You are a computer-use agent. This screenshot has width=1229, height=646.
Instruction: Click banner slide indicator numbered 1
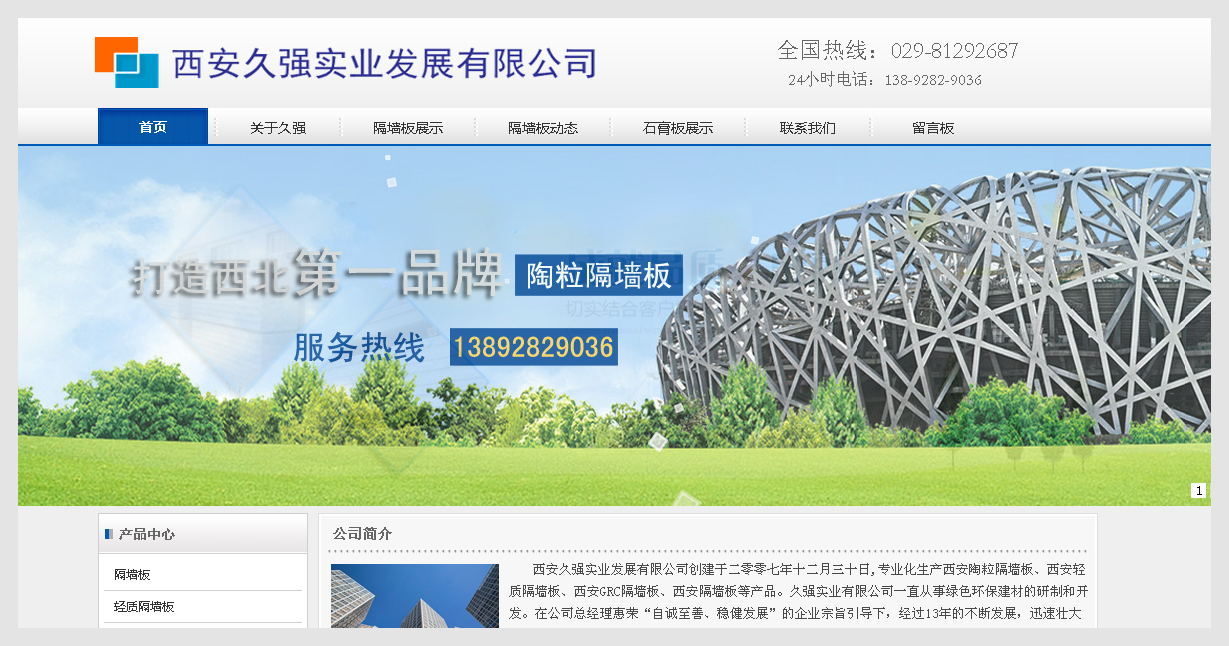[1197, 489]
